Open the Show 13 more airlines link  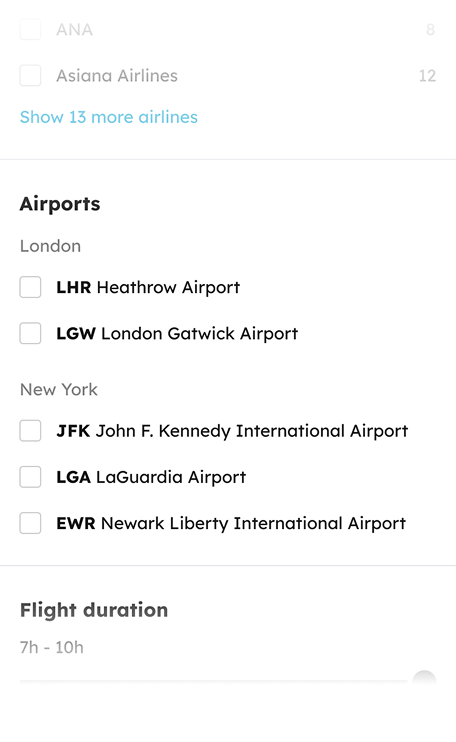(x=109, y=117)
